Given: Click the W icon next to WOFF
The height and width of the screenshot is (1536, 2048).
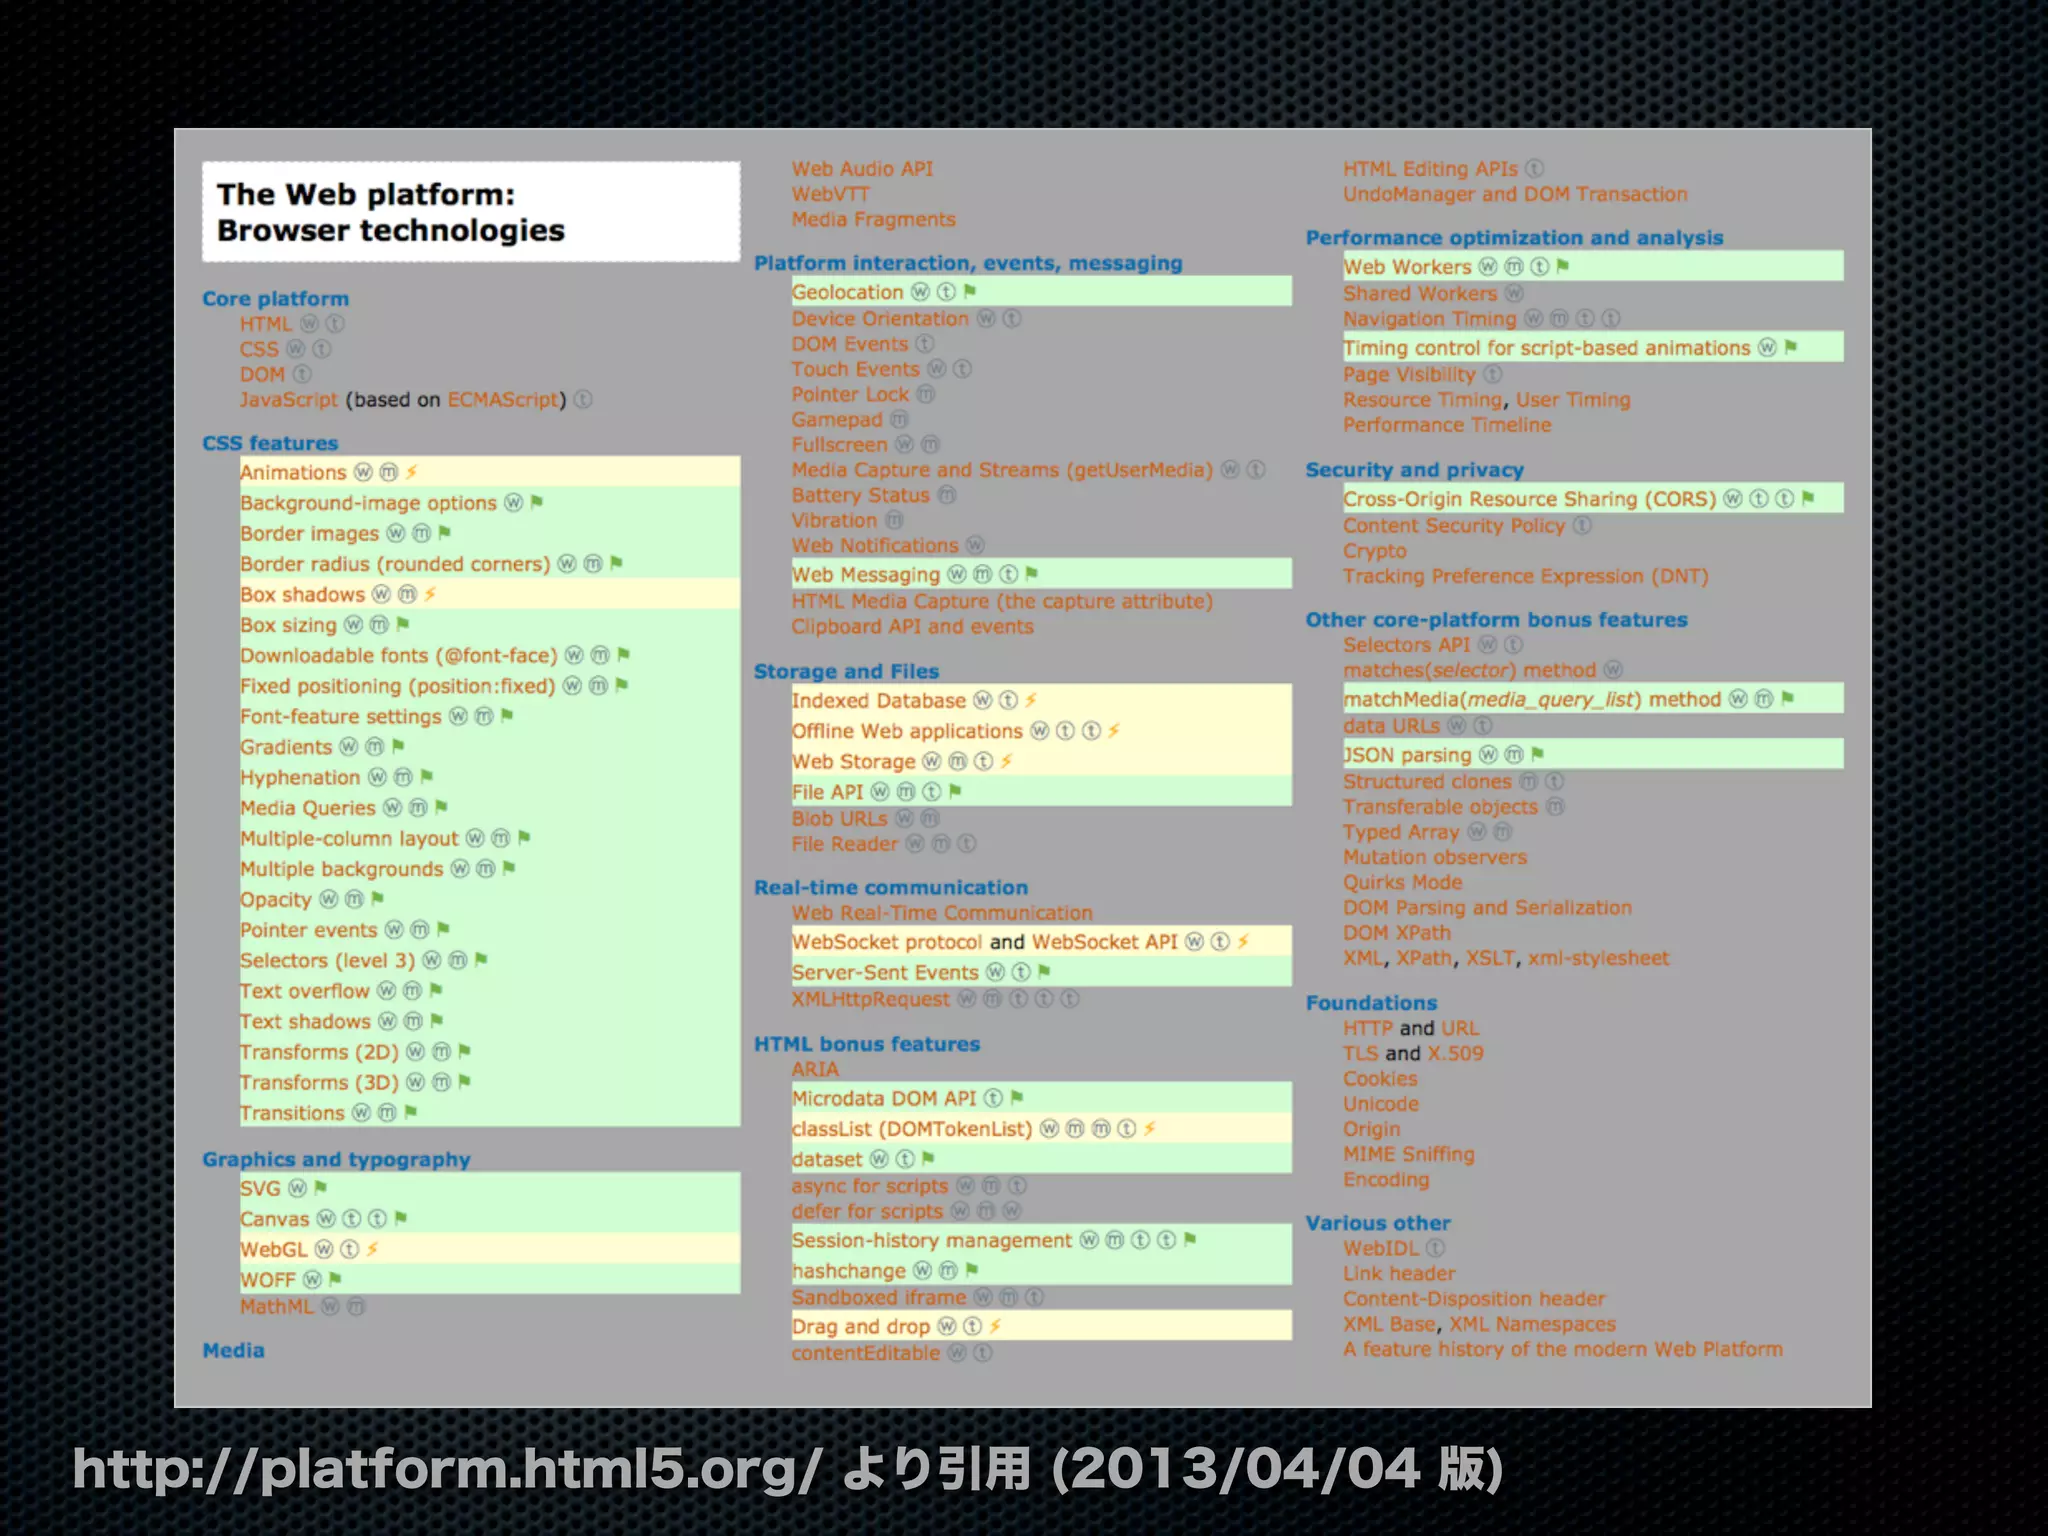Looking at the screenshot, I should coord(312,1279).
